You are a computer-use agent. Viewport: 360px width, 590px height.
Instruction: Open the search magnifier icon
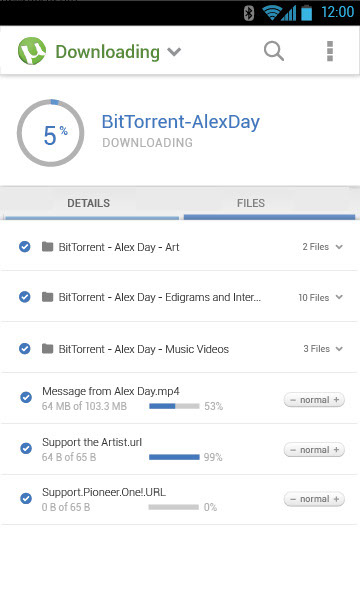click(x=273, y=51)
